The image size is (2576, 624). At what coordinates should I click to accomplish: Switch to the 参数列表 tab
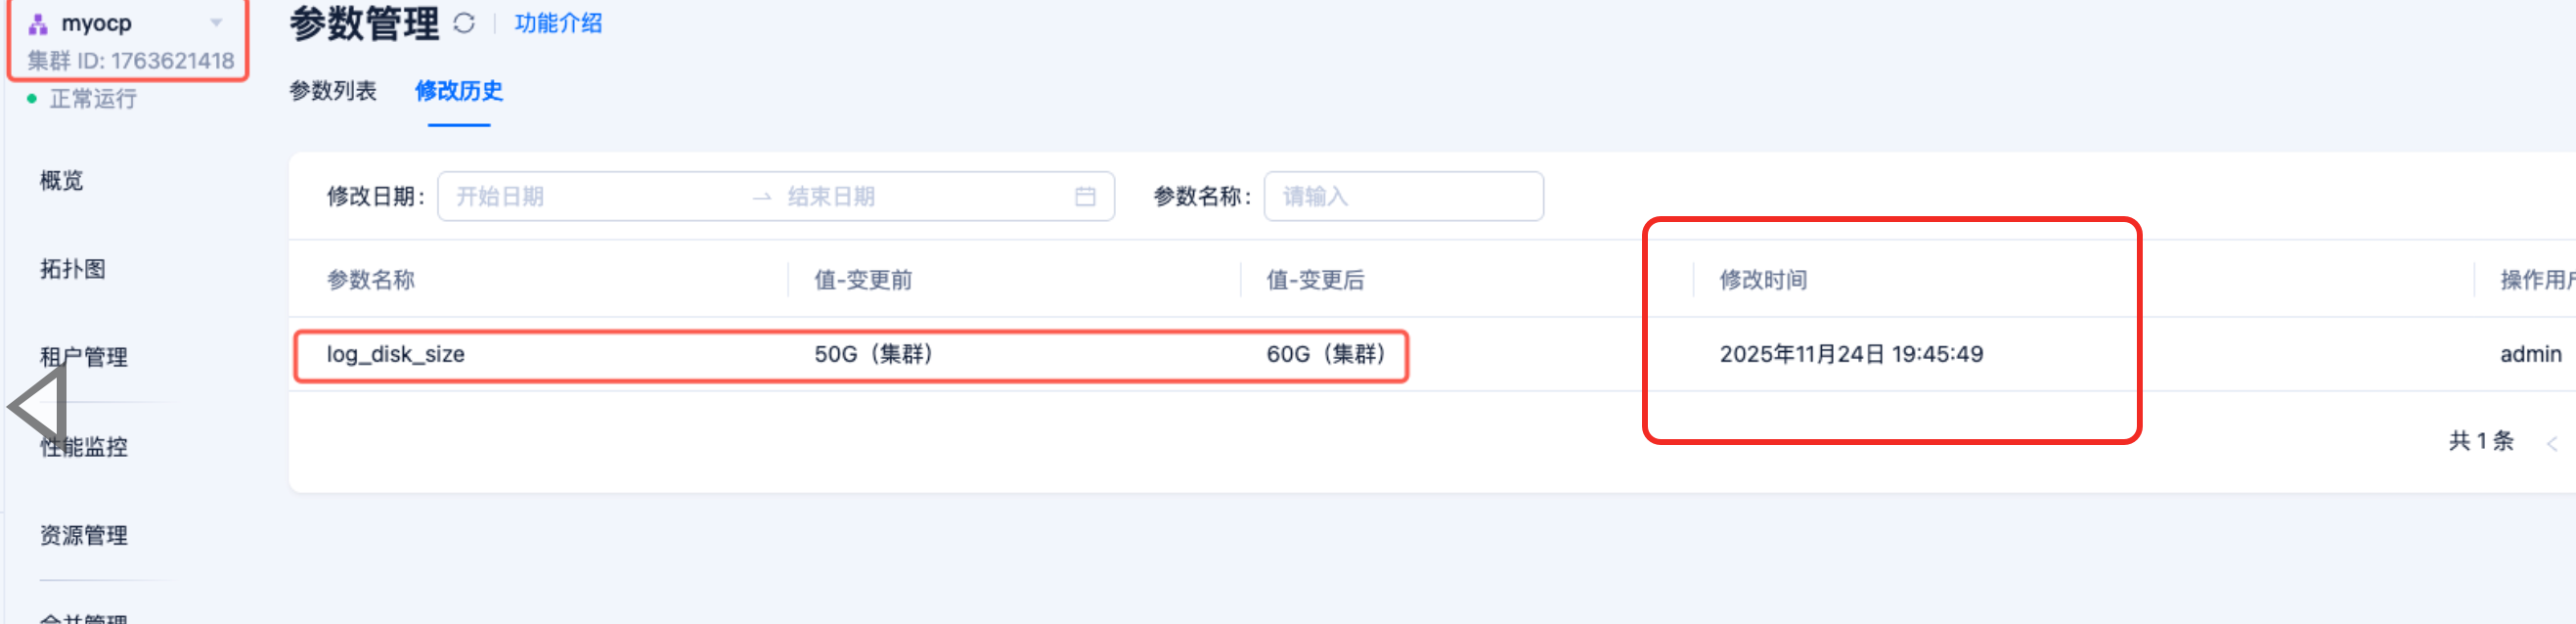click(333, 91)
